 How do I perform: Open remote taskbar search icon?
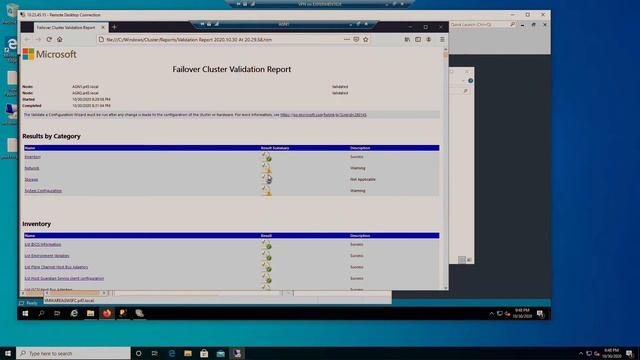(x=41, y=313)
